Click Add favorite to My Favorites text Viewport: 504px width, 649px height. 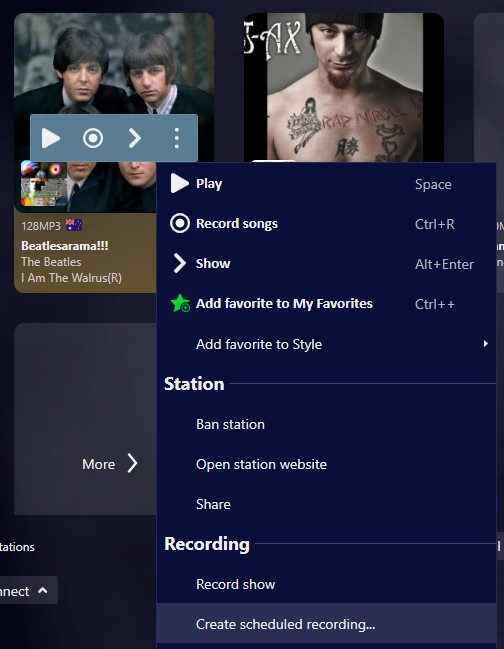[284, 303]
